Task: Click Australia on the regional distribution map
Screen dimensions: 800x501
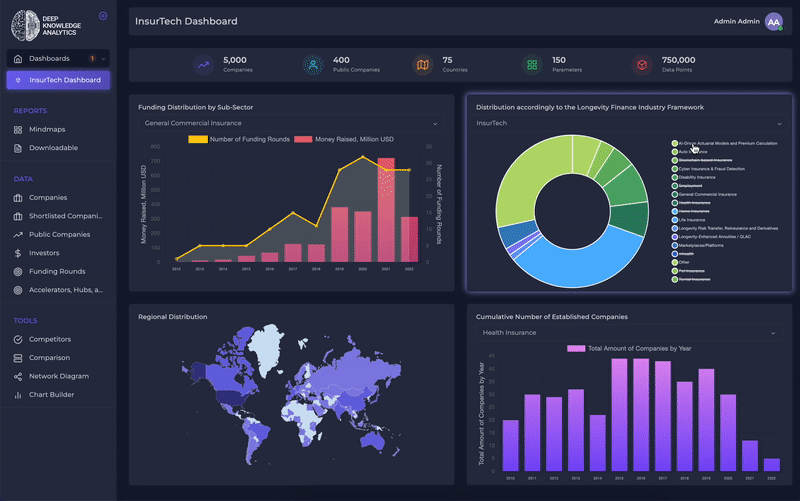Action: (x=373, y=440)
